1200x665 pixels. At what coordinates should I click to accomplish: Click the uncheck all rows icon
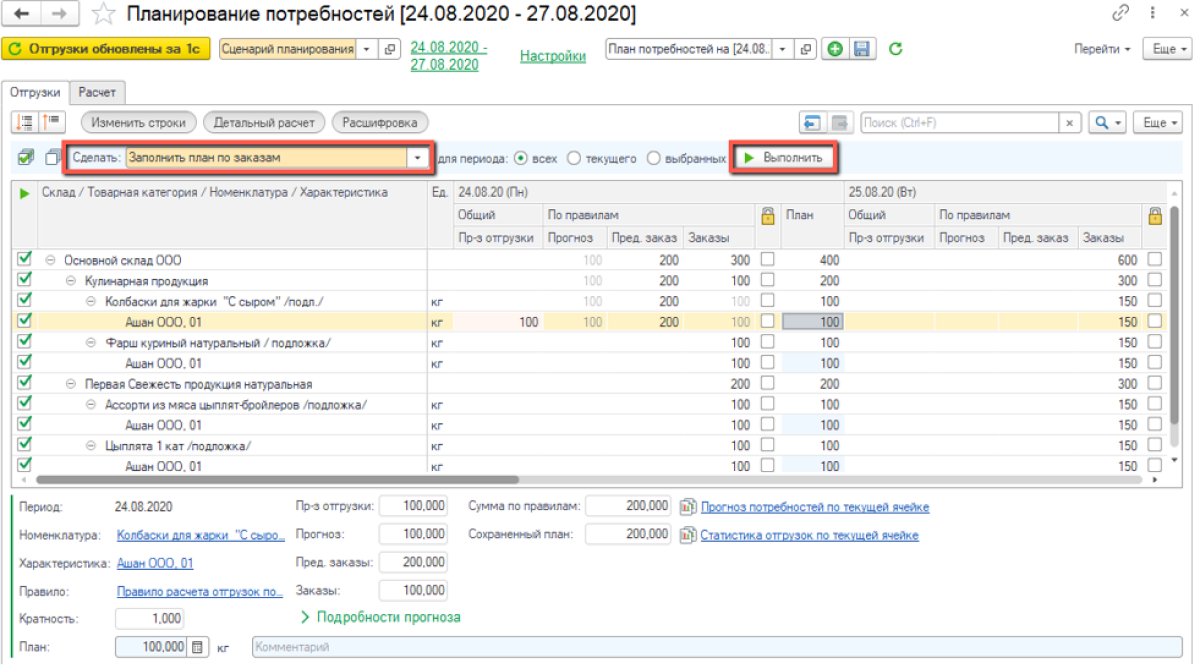(52, 158)
